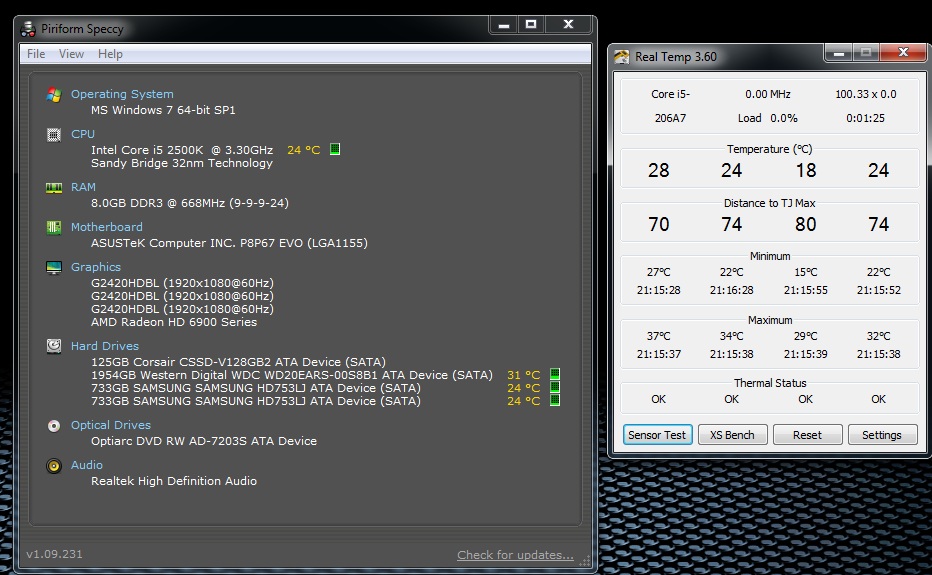The image size is (932, 575).
Task: Open the File menu in Speccy
Action: (36, 54)
